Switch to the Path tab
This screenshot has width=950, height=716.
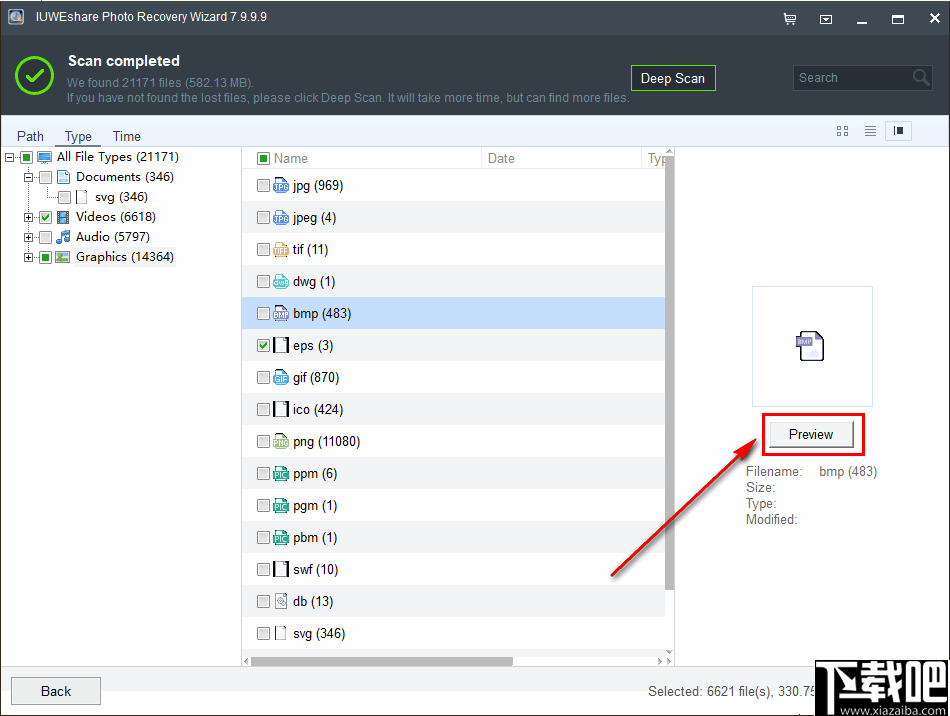pyautogui.click(x=30, y=136)
